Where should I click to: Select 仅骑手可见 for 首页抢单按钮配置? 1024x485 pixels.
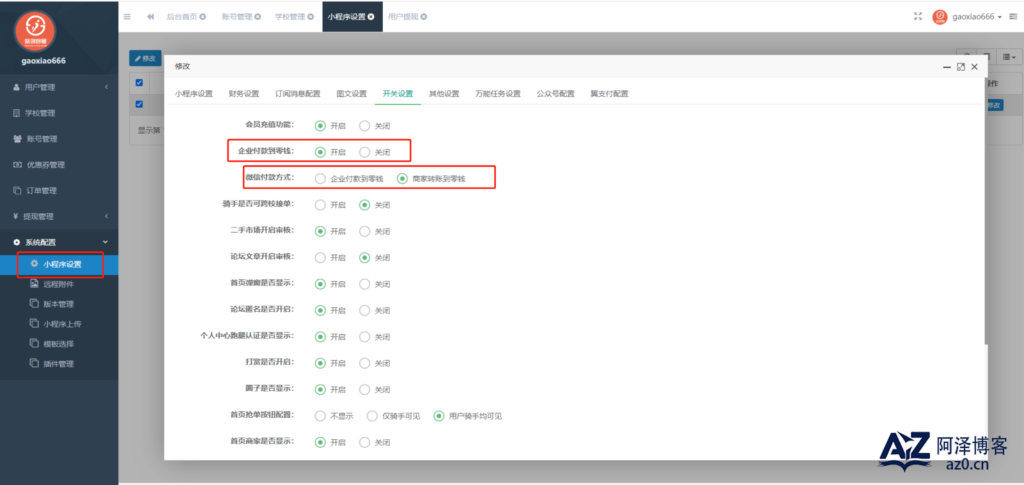point(372,416)
